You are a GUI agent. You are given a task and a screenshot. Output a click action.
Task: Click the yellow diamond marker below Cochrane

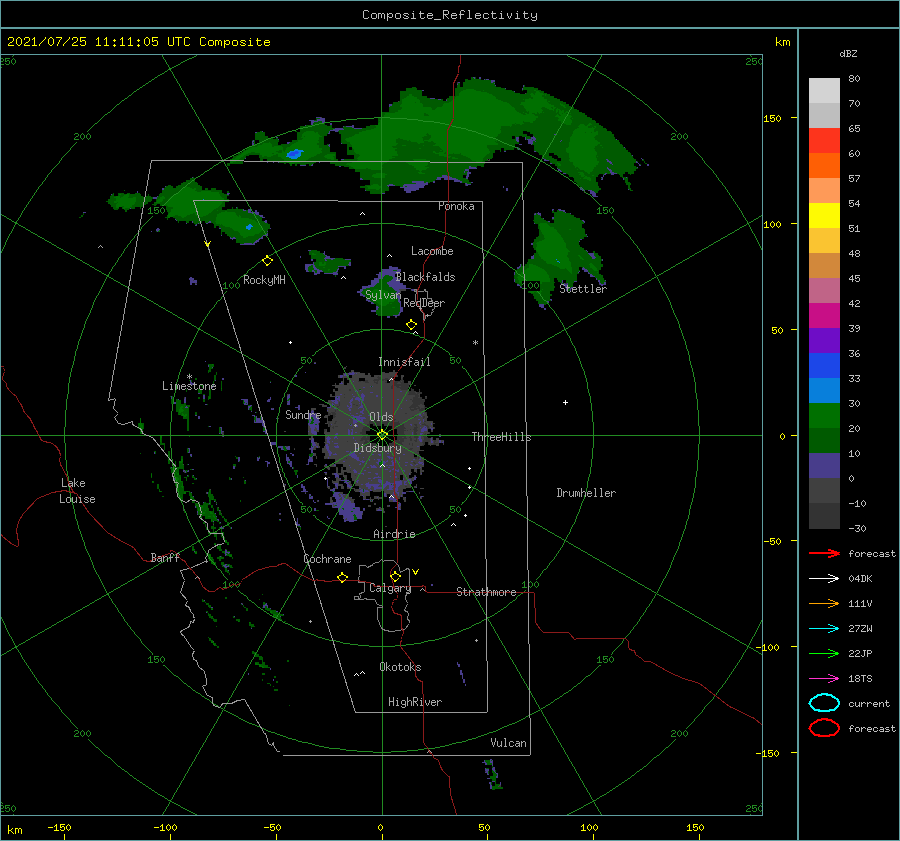click(342, 577)
